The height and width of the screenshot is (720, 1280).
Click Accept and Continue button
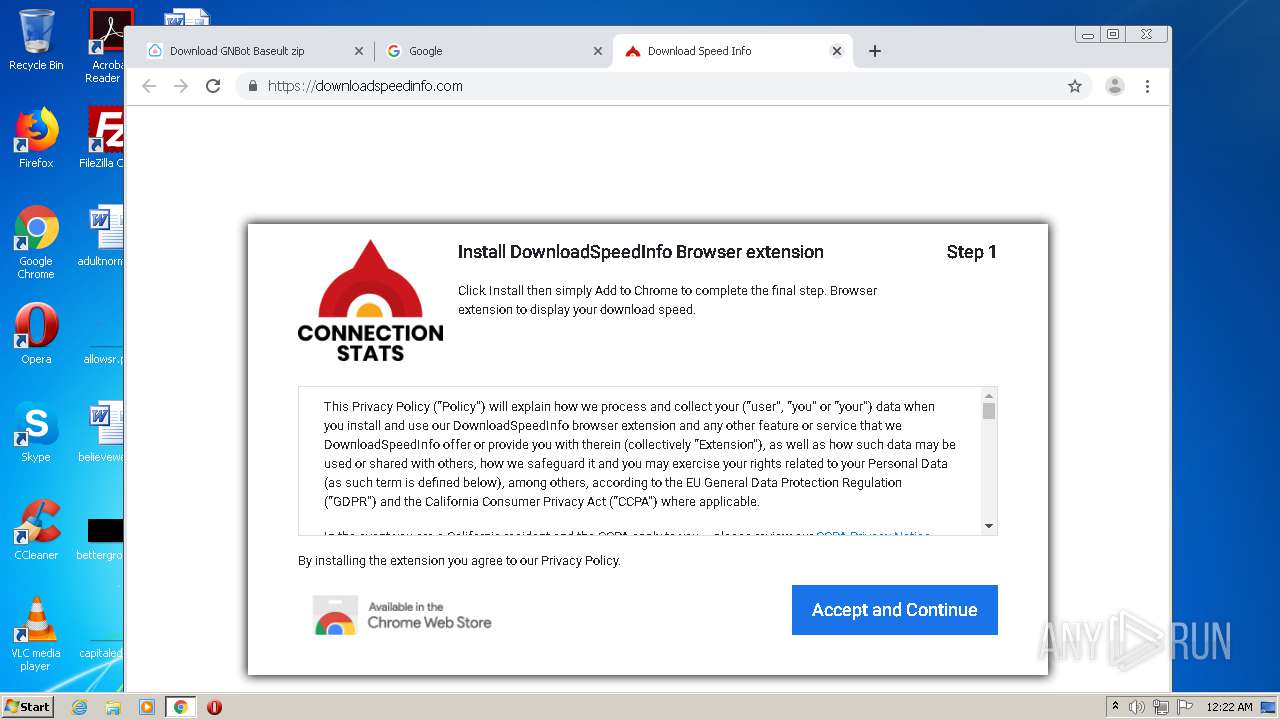click(895, 610)
